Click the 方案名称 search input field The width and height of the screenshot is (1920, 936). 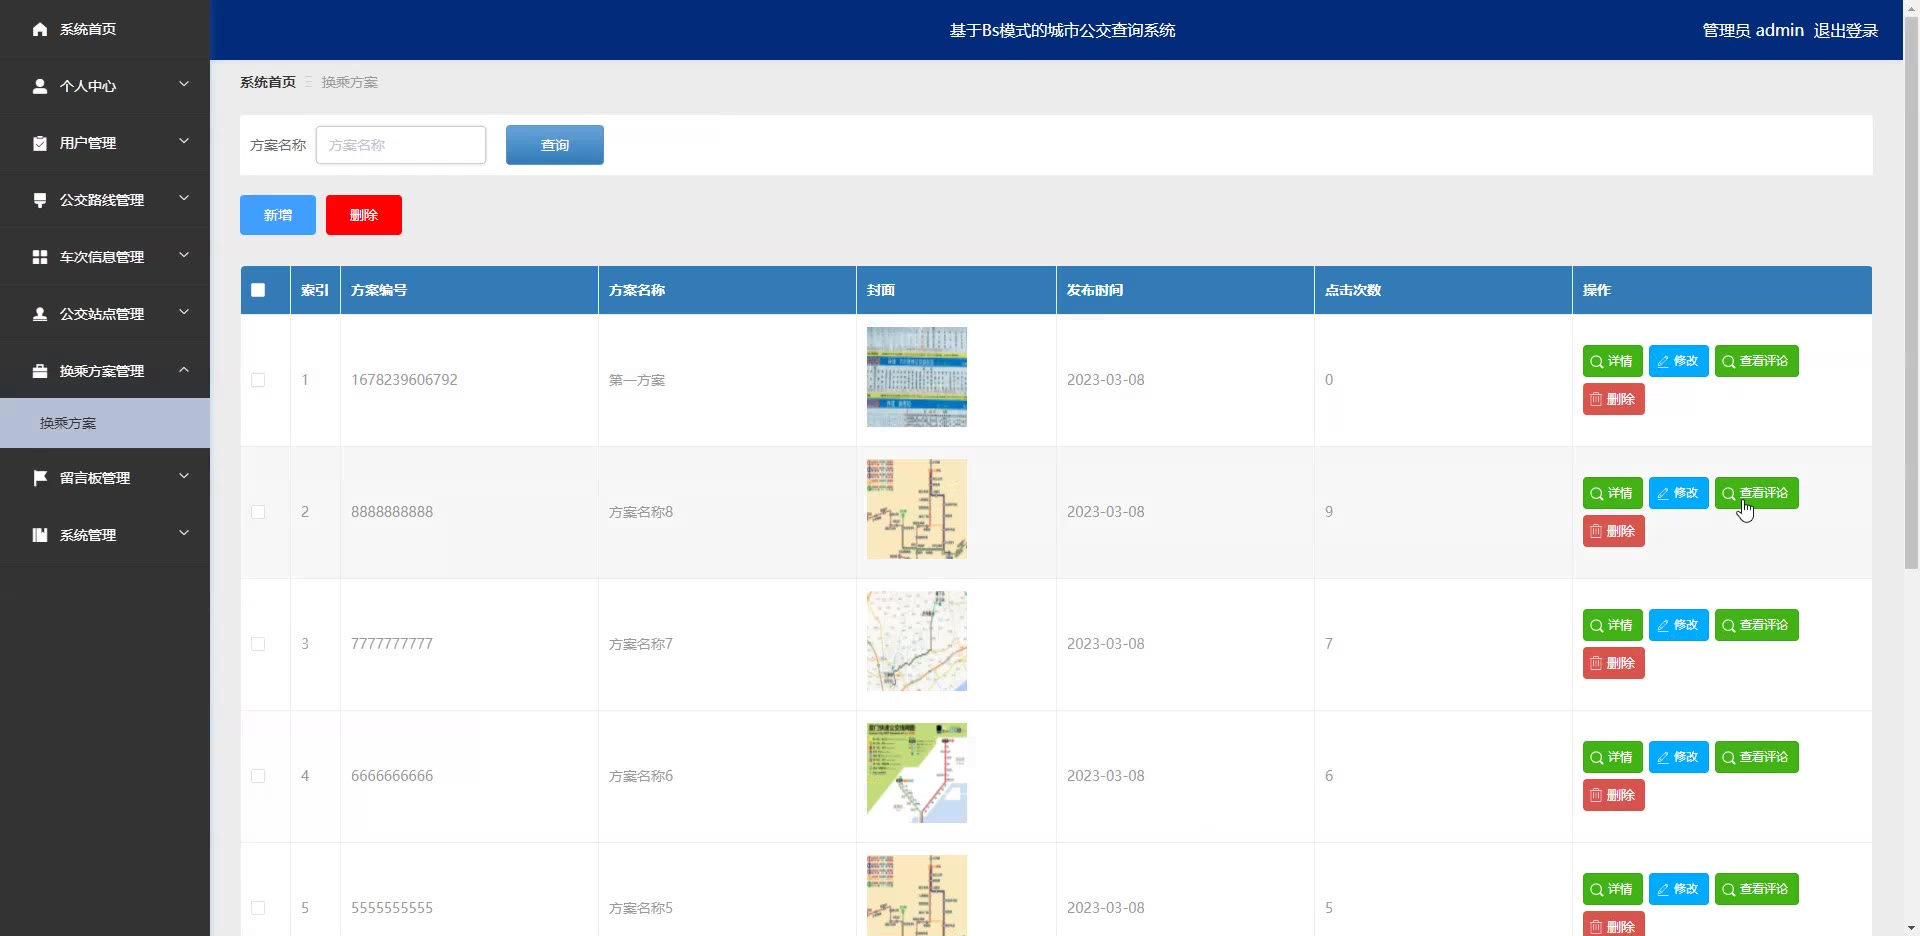pos(401,145)
